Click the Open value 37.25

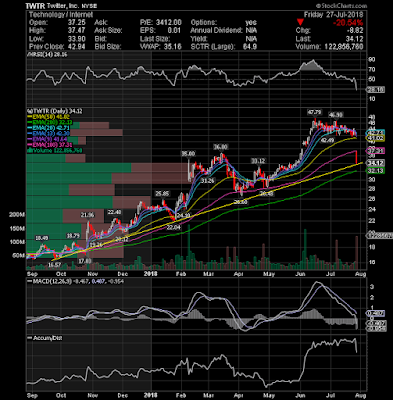[x=76, y=23]
